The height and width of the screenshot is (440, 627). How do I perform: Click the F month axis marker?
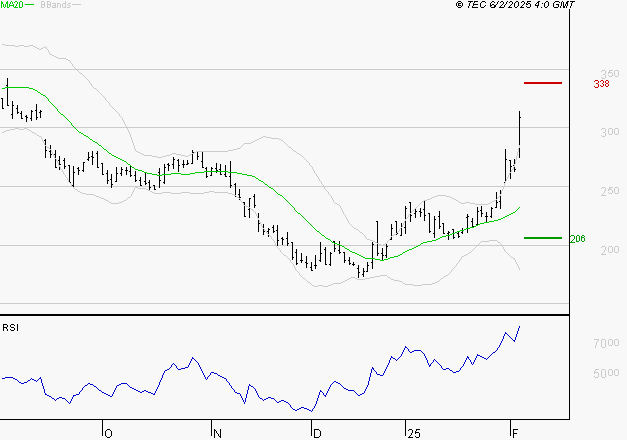point(515,433)
